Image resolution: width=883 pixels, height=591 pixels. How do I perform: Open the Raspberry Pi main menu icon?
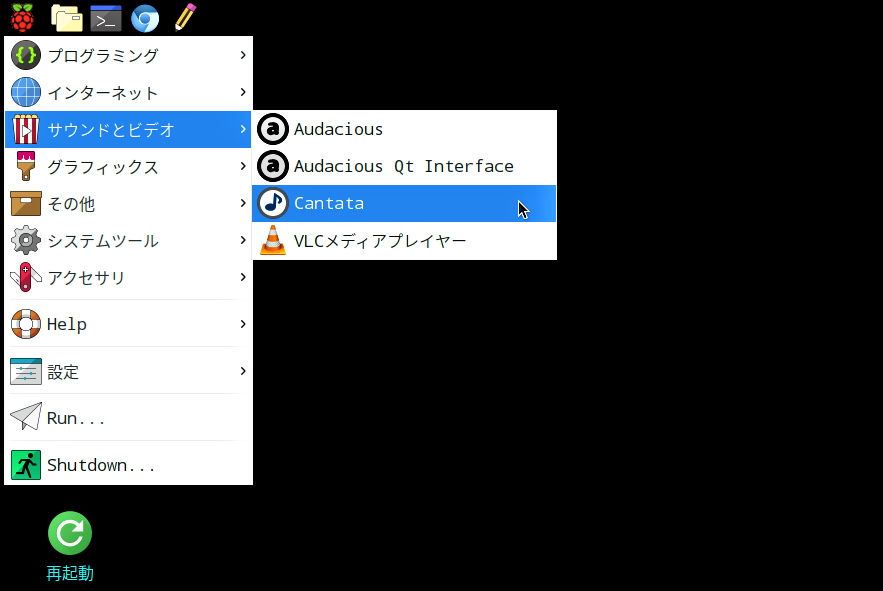click(x=22, y=17)
